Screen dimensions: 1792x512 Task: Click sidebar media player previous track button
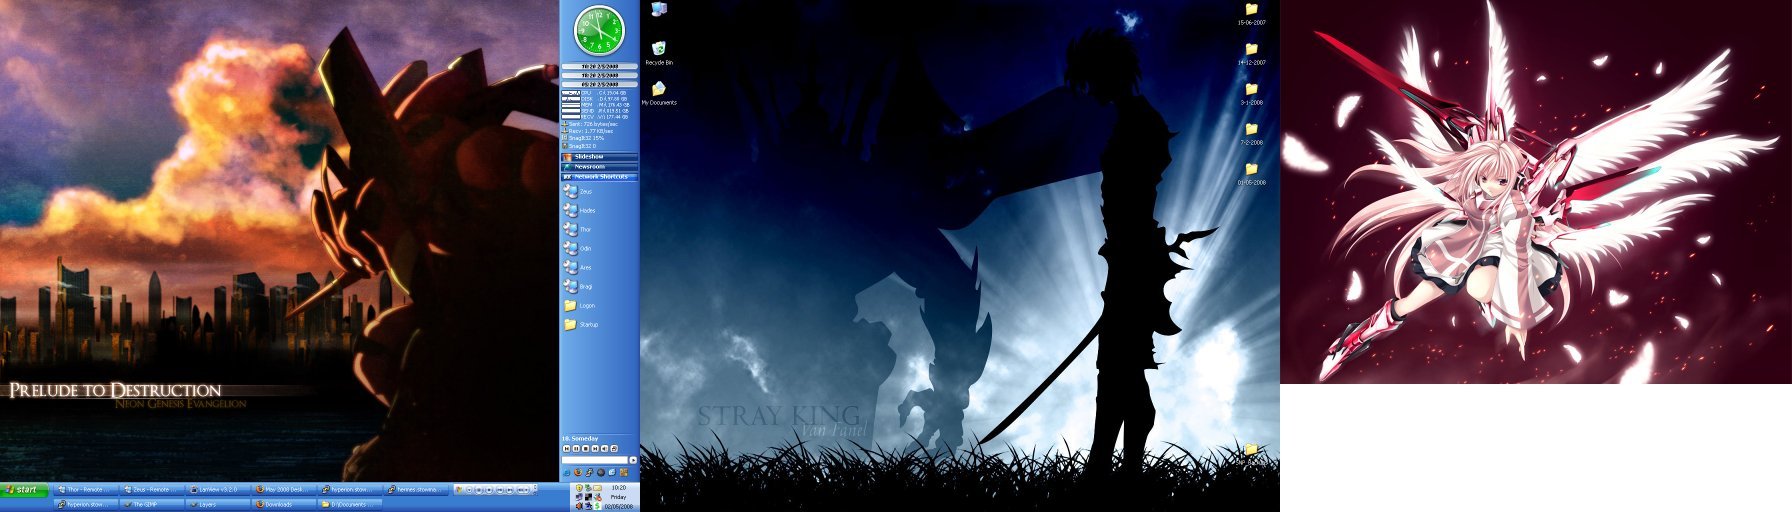(x=567, y=448)
